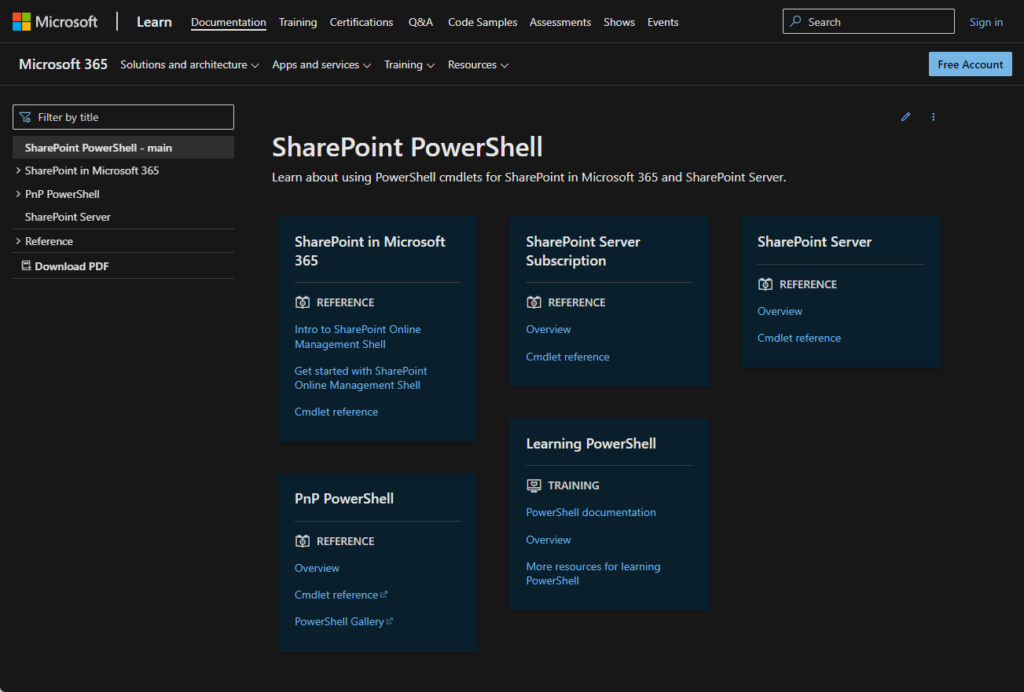Click the Microsoft logo
This screenshot has height=692, width=1024.
click(x=55, y=22)
